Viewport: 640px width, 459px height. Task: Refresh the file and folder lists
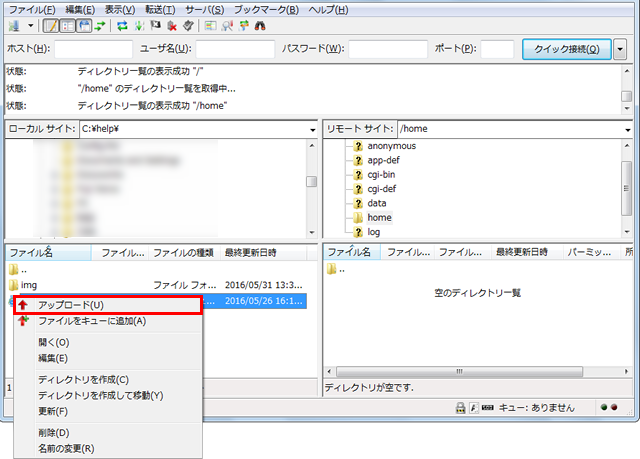pyautogui.click(x=122, y=26)
